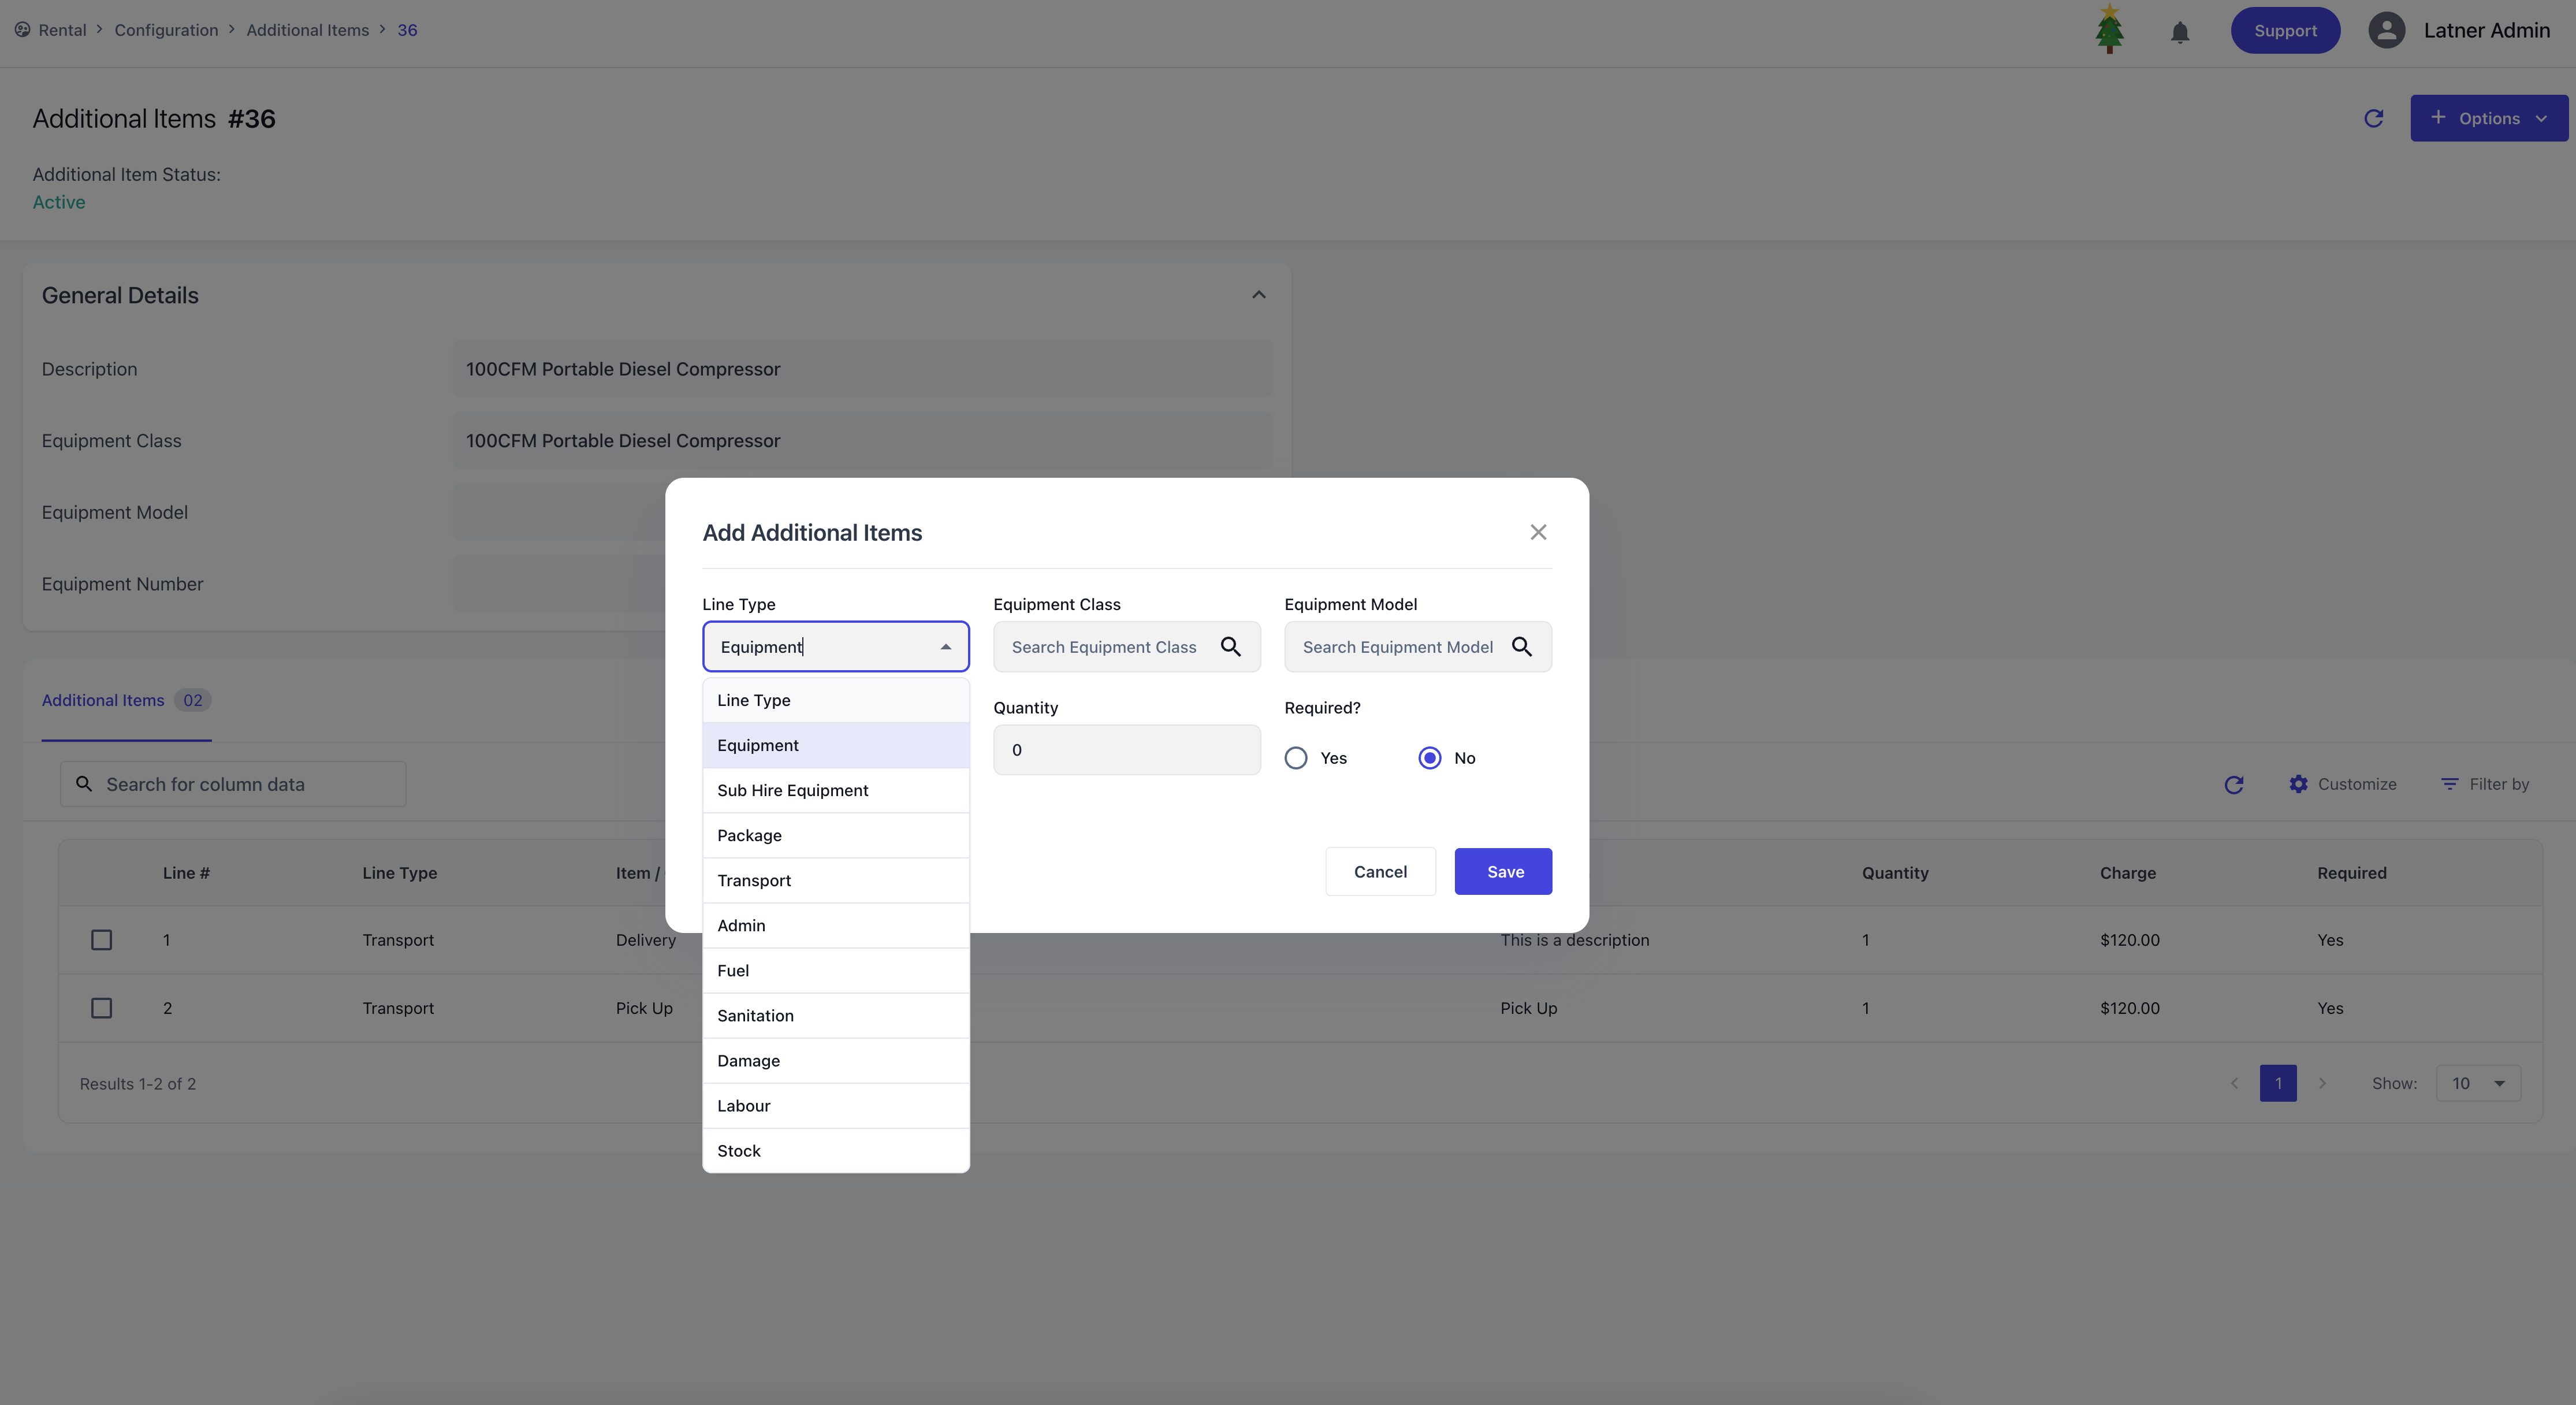This screenshot has width=2576, height=1405.
Task: Click the Quantity input field
Action: pyautogui.click(x=1126, y=750)
